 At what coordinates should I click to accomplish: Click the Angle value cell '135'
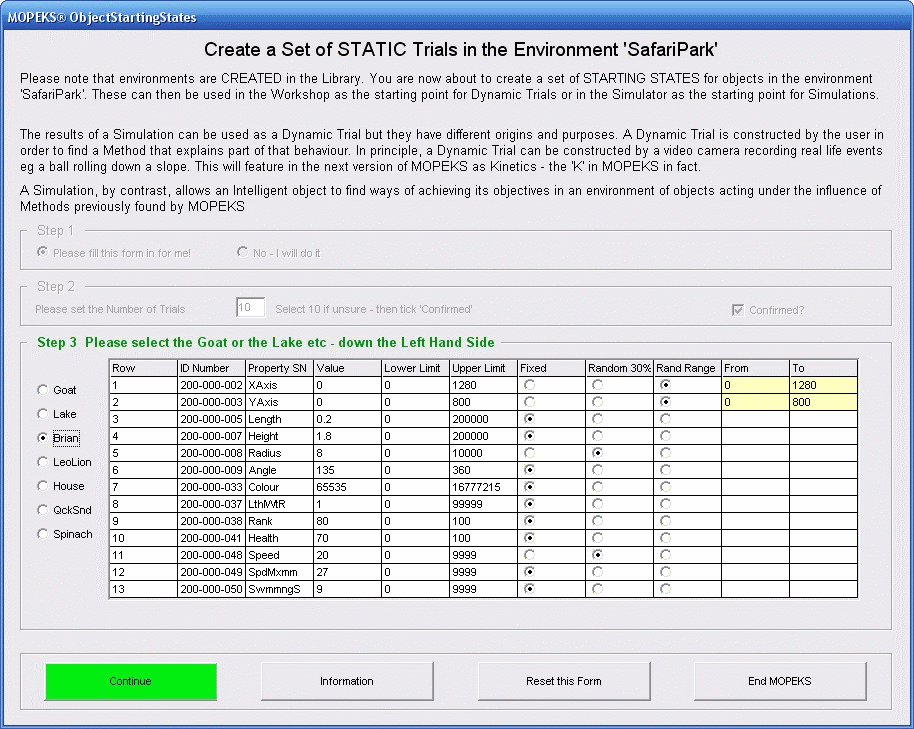[x=347, y=470]
